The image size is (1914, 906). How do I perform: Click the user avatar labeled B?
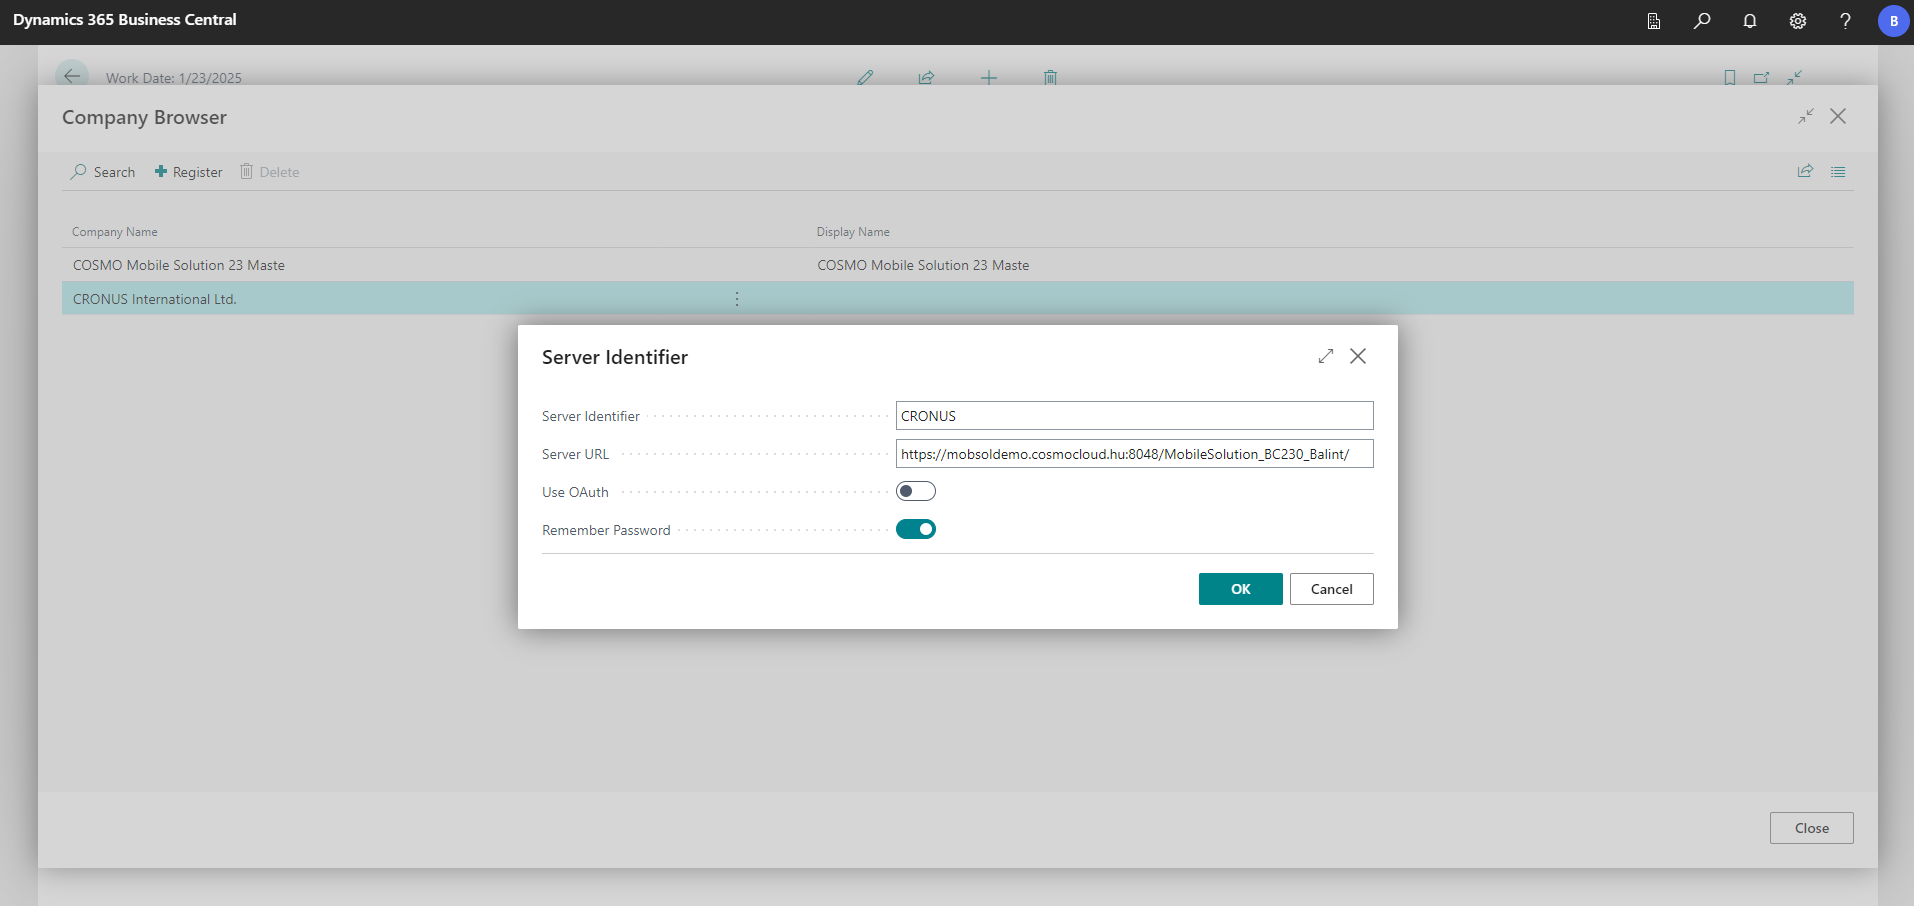coord(1893,21)
